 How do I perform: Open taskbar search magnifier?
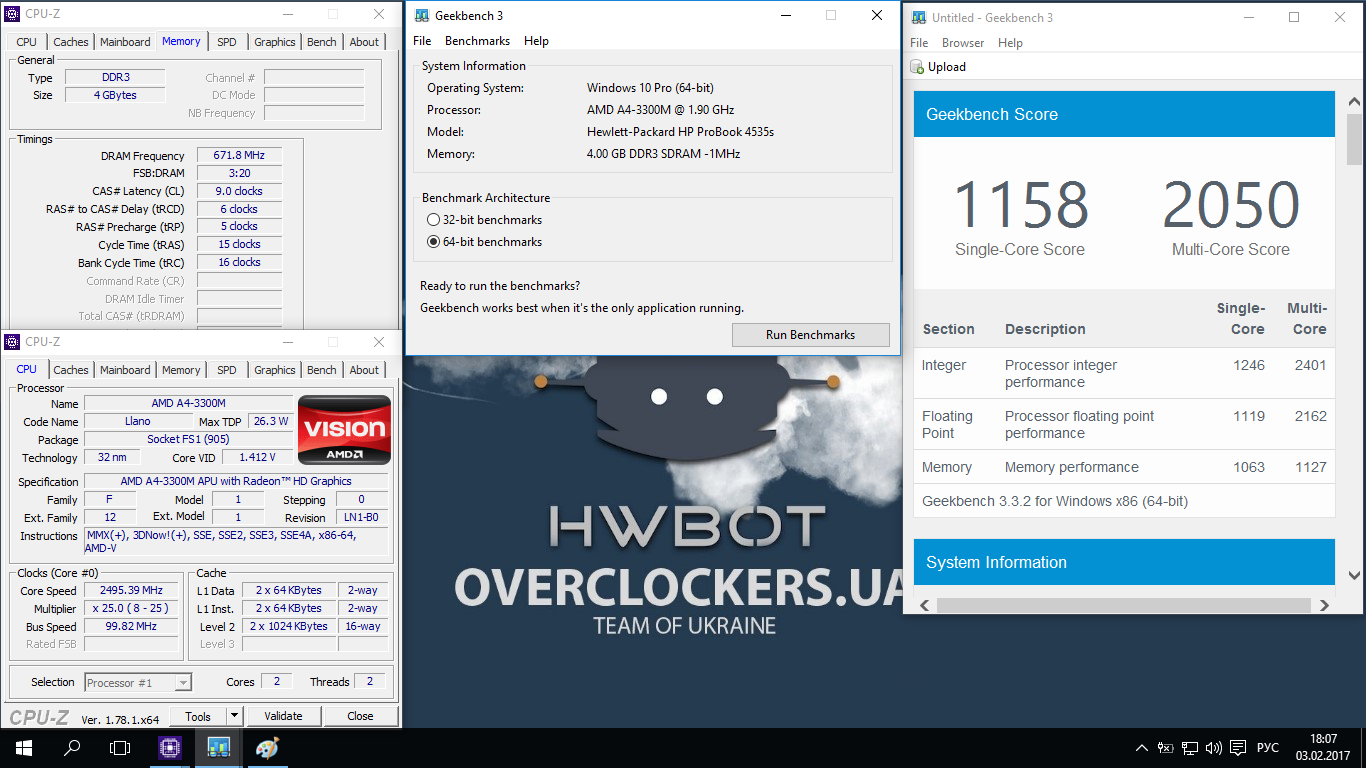72,748
